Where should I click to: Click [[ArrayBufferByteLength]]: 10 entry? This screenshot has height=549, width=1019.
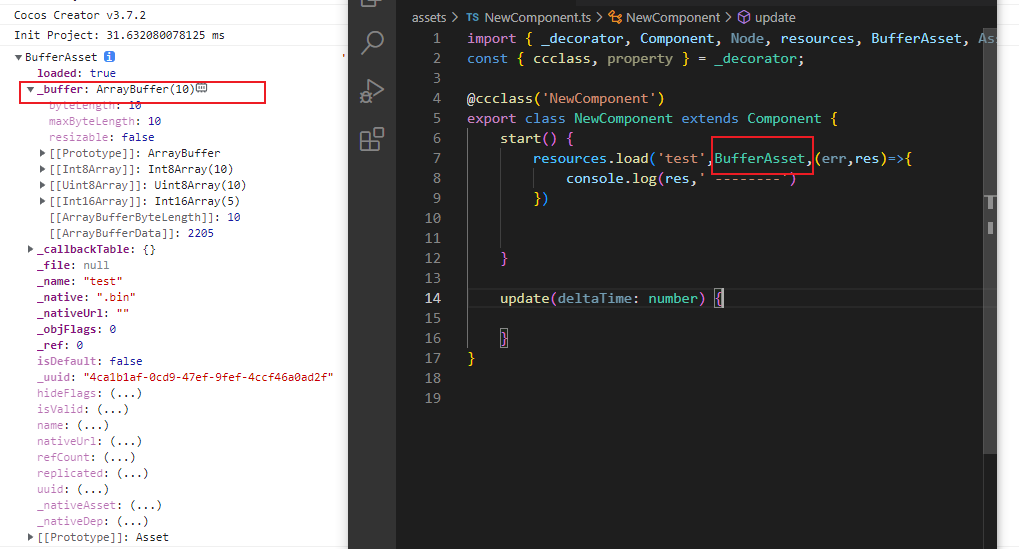(145, 217)
